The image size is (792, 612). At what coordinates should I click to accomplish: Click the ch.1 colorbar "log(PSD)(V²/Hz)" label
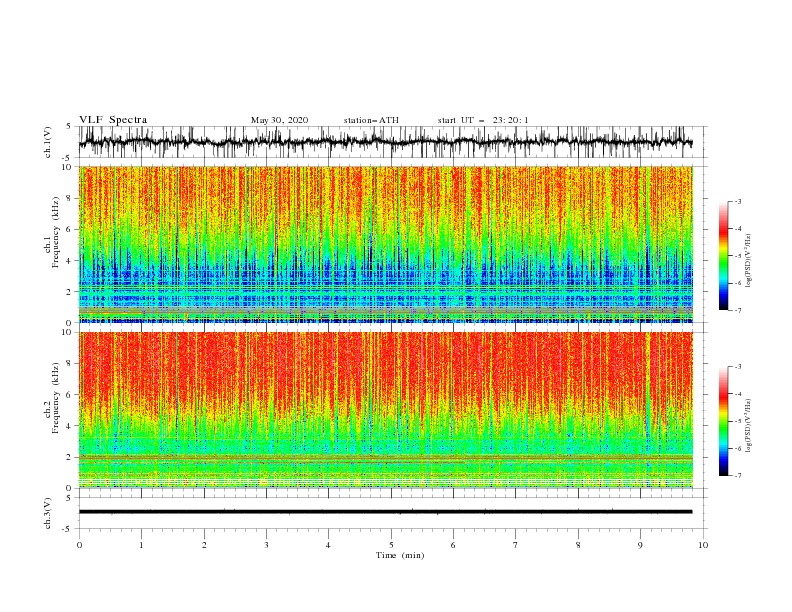749,261
